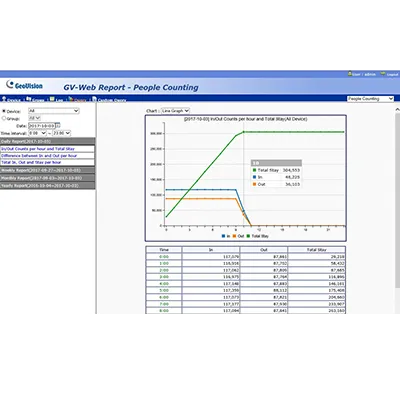Expand the Monthly Report section header
Screen dimensions: 400x400
(x=47, y=178)
